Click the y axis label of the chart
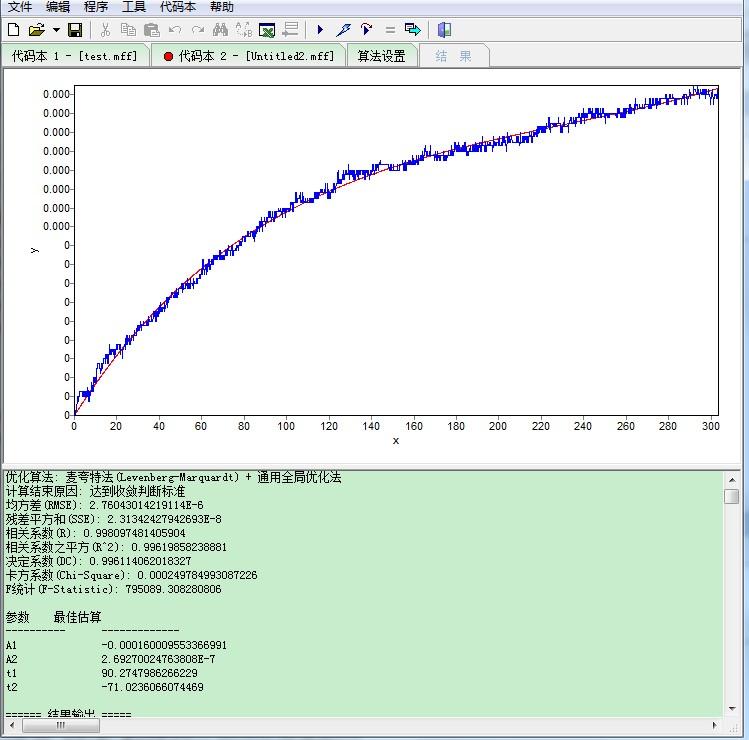749x740 pixels. pyautogui.click(x=34, y=250)
